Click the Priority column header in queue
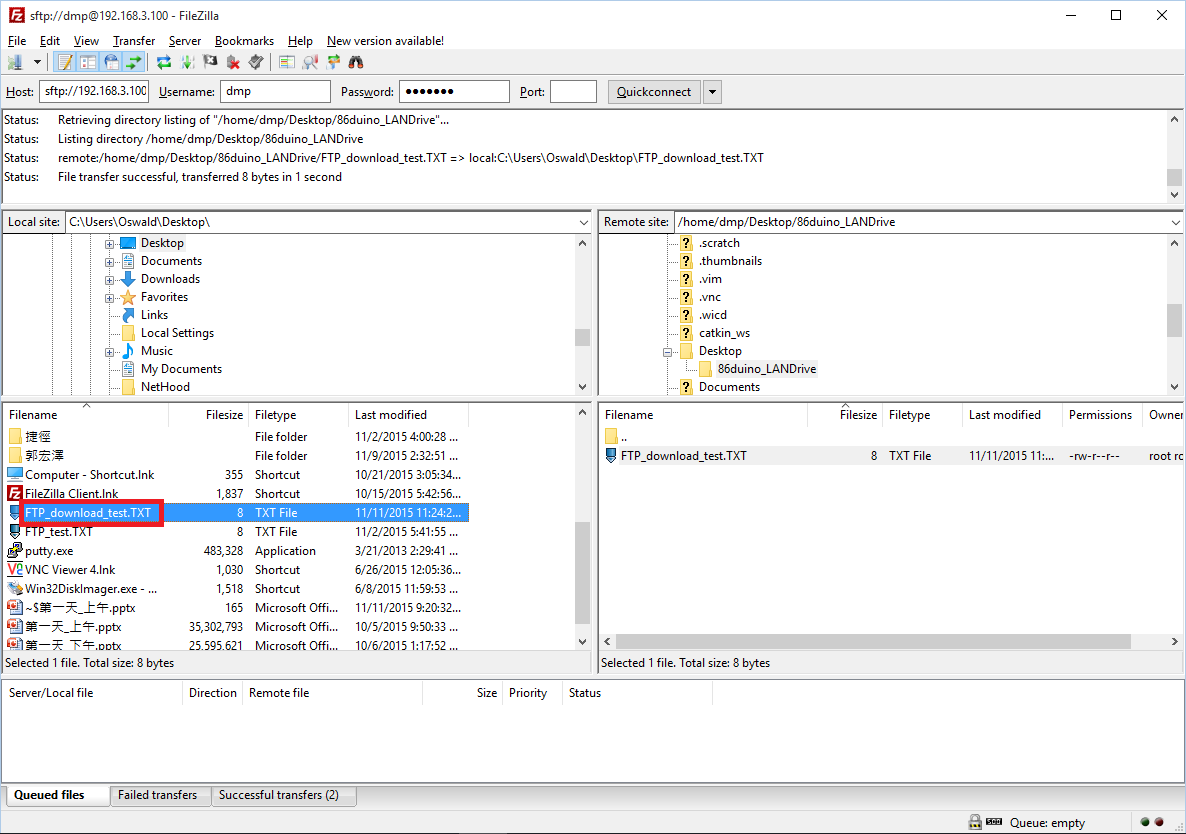The width and height of the screenshot is (1186, 834). coord(532,693)
